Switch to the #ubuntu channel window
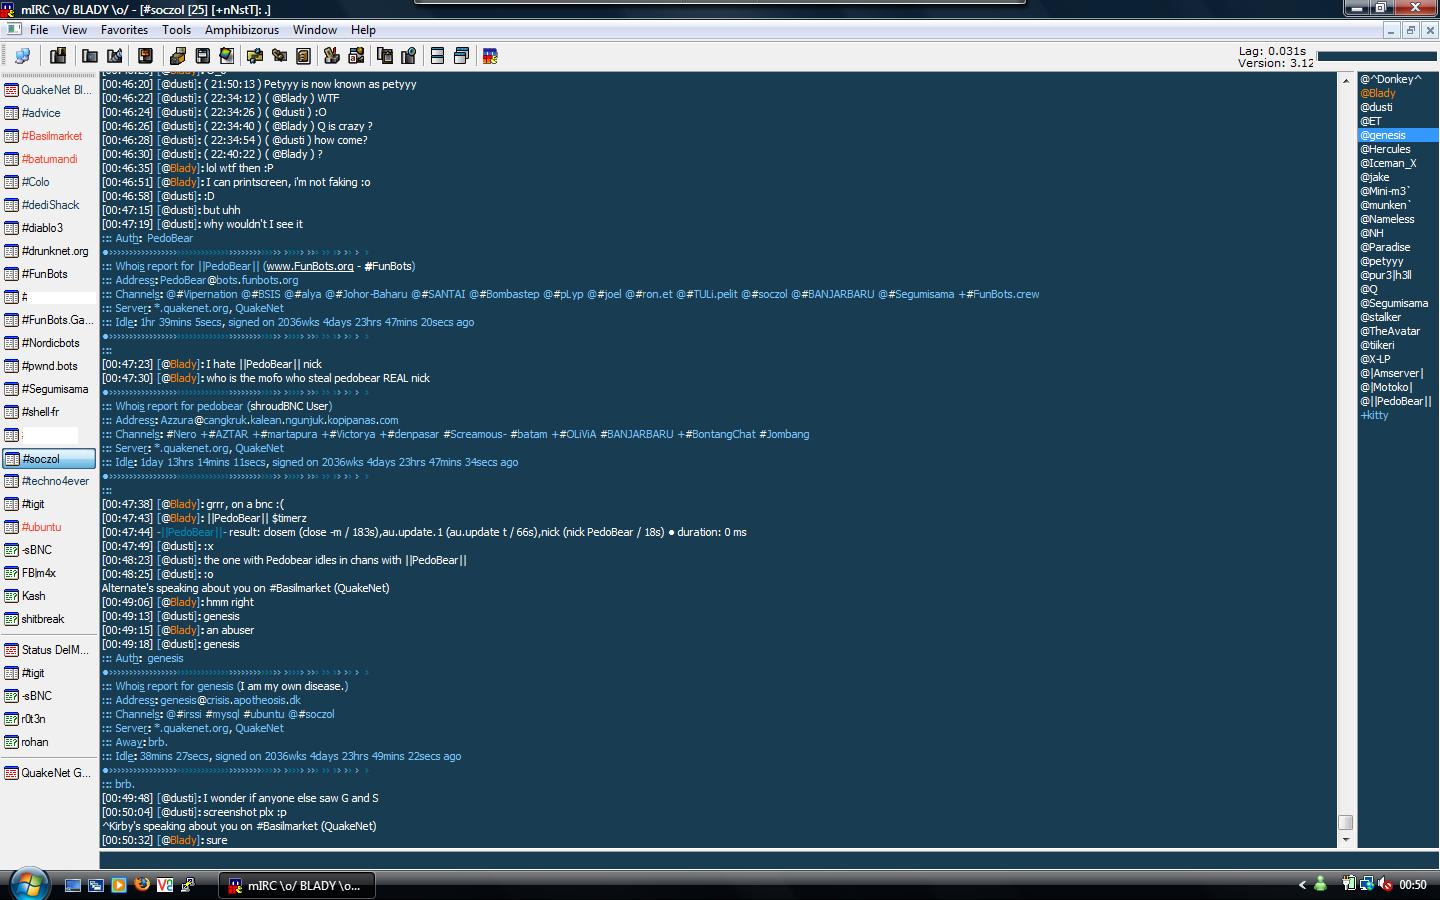Image resolution: width=1440 pixels, height=900 pixels. pyautogui.click(x=49, y=527)
